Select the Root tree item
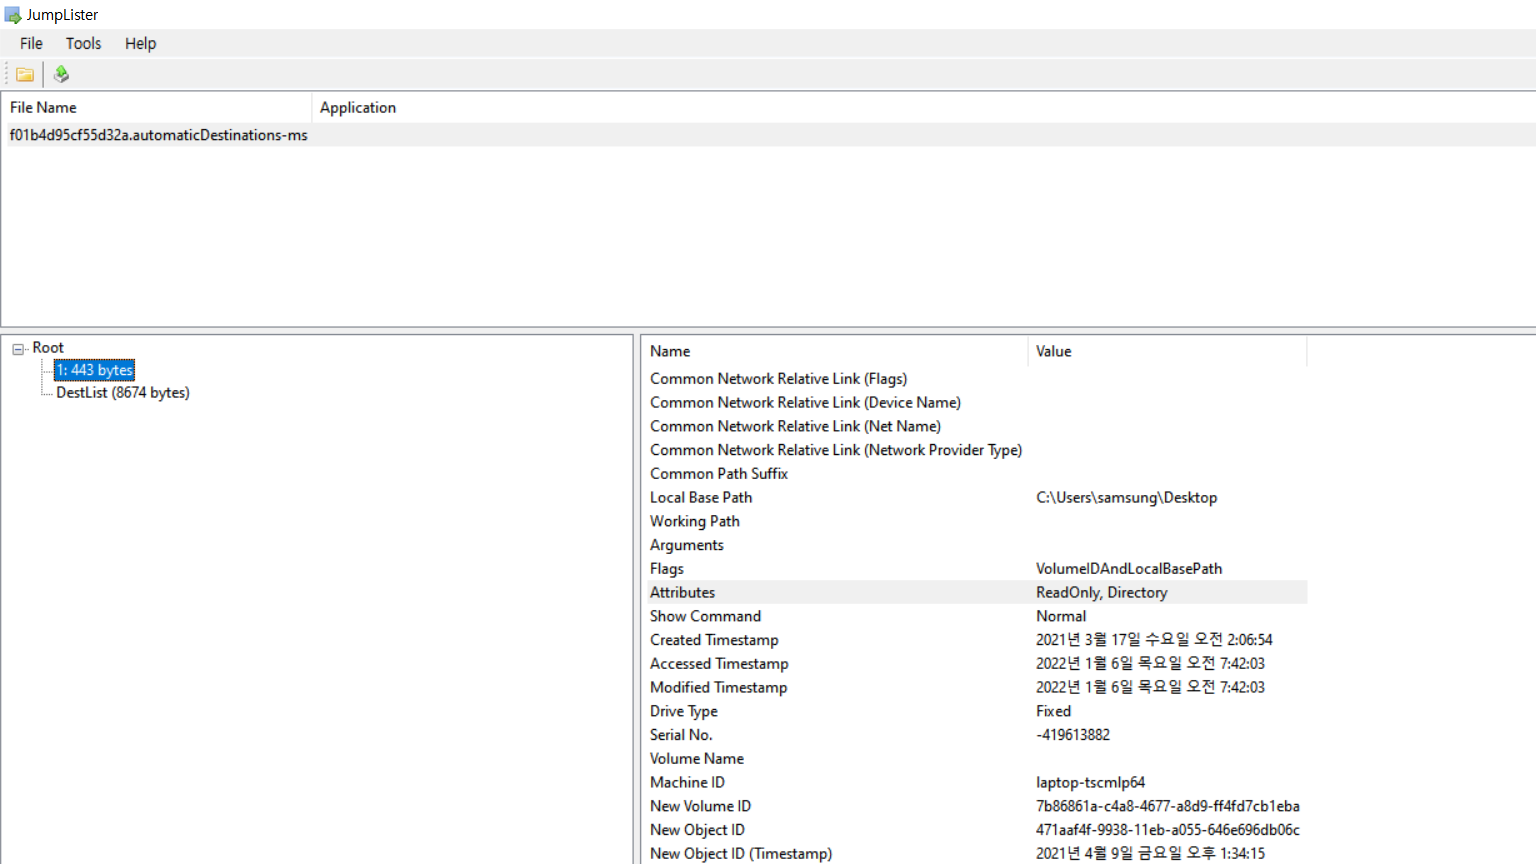Image resolution: width=1536 pixels, height=864 pixels. 47,348
